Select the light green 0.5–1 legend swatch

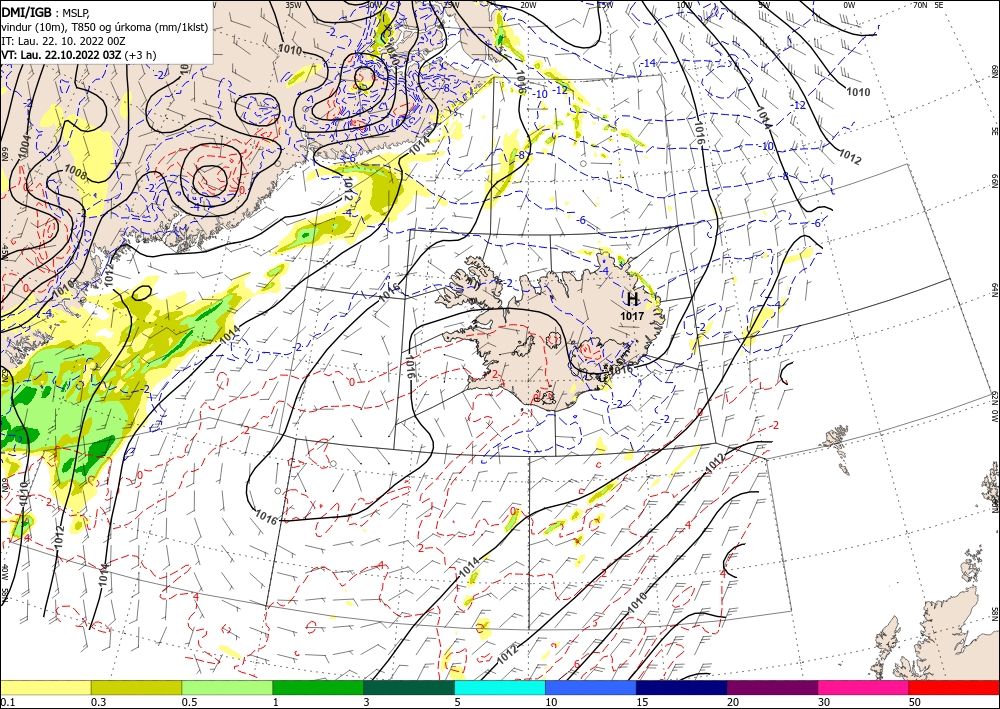(227, 687)
